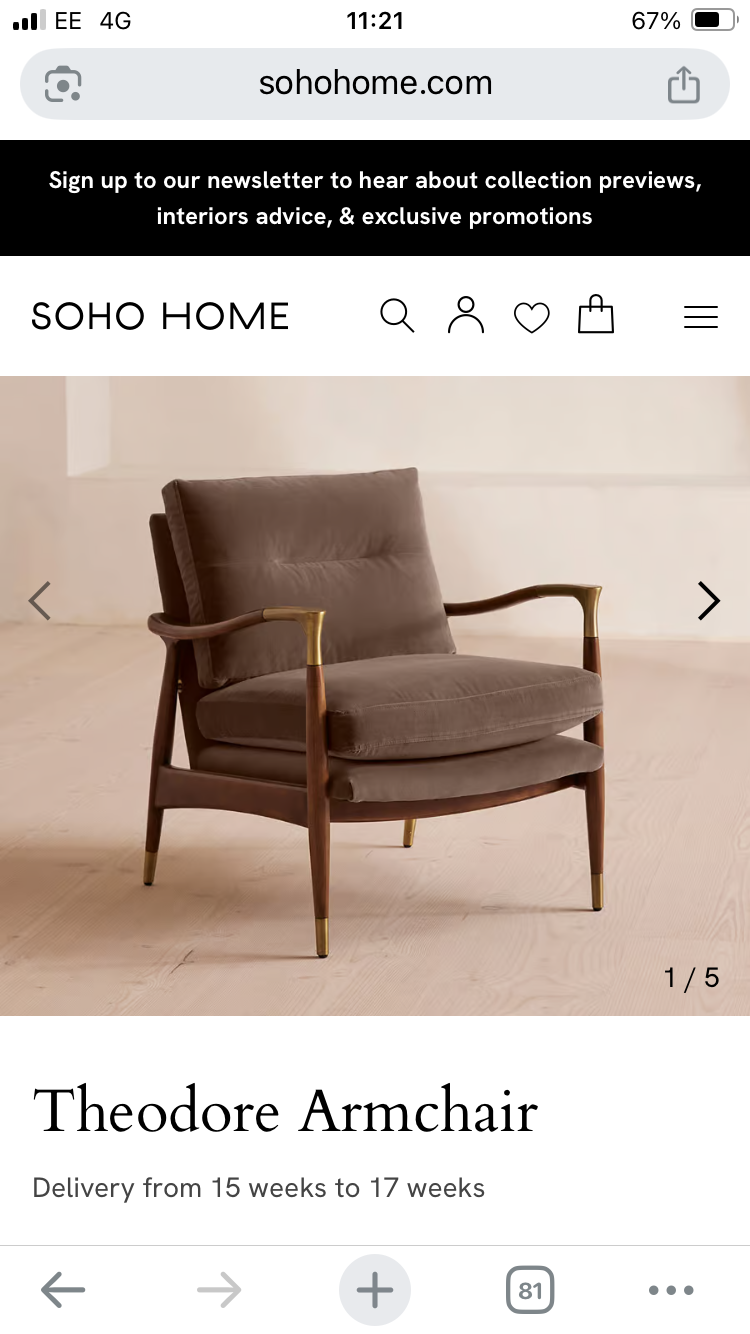Screen dimensions: 750x1334
Task: Tap the browser share icon
Action: point(684,84)
